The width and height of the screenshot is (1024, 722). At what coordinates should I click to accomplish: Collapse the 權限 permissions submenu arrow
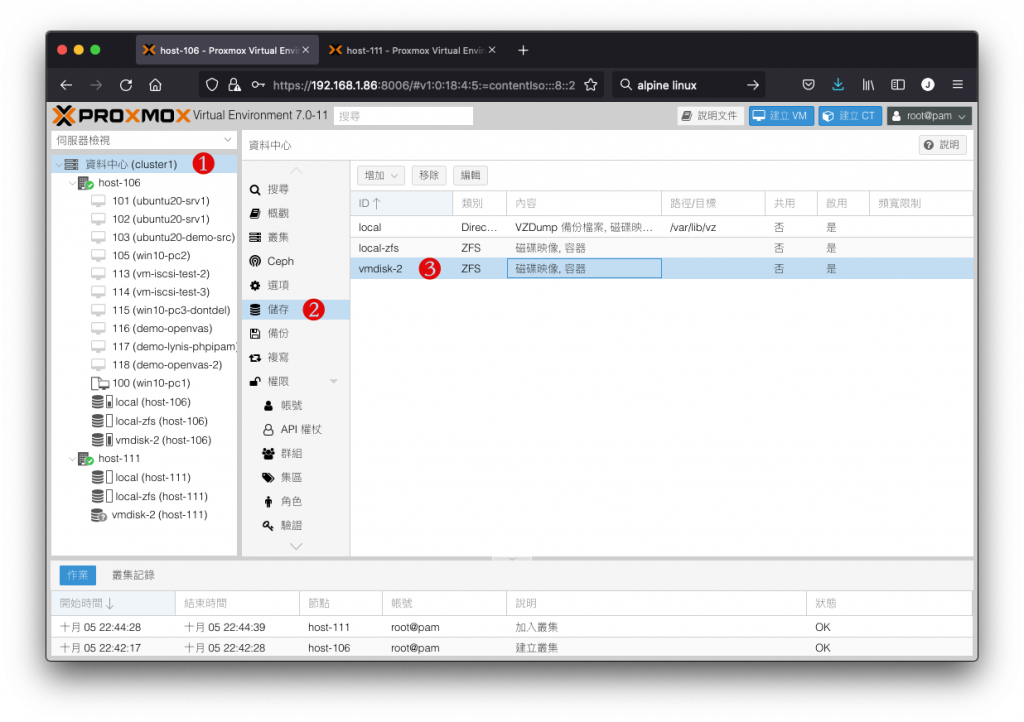pos(334,381)
